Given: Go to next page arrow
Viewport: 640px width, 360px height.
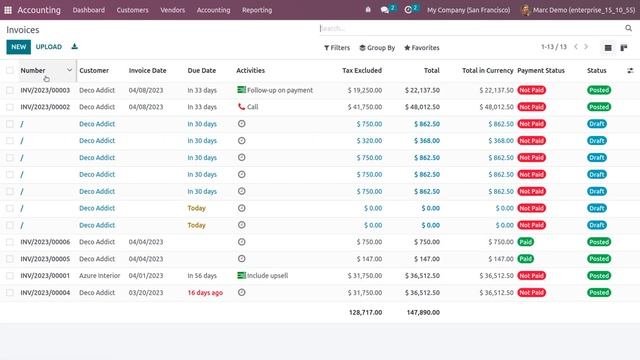Looking at the screenshot, I should tap(586, 47).
